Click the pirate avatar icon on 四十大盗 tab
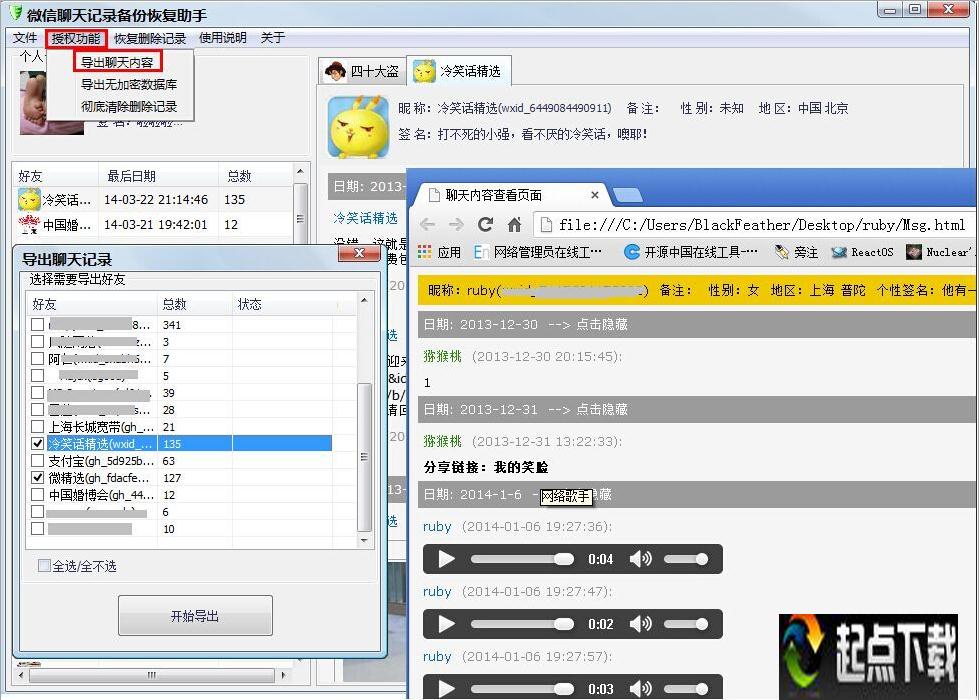Image resolution: width=979 pixels, height=700 pixels. (335, 70)
